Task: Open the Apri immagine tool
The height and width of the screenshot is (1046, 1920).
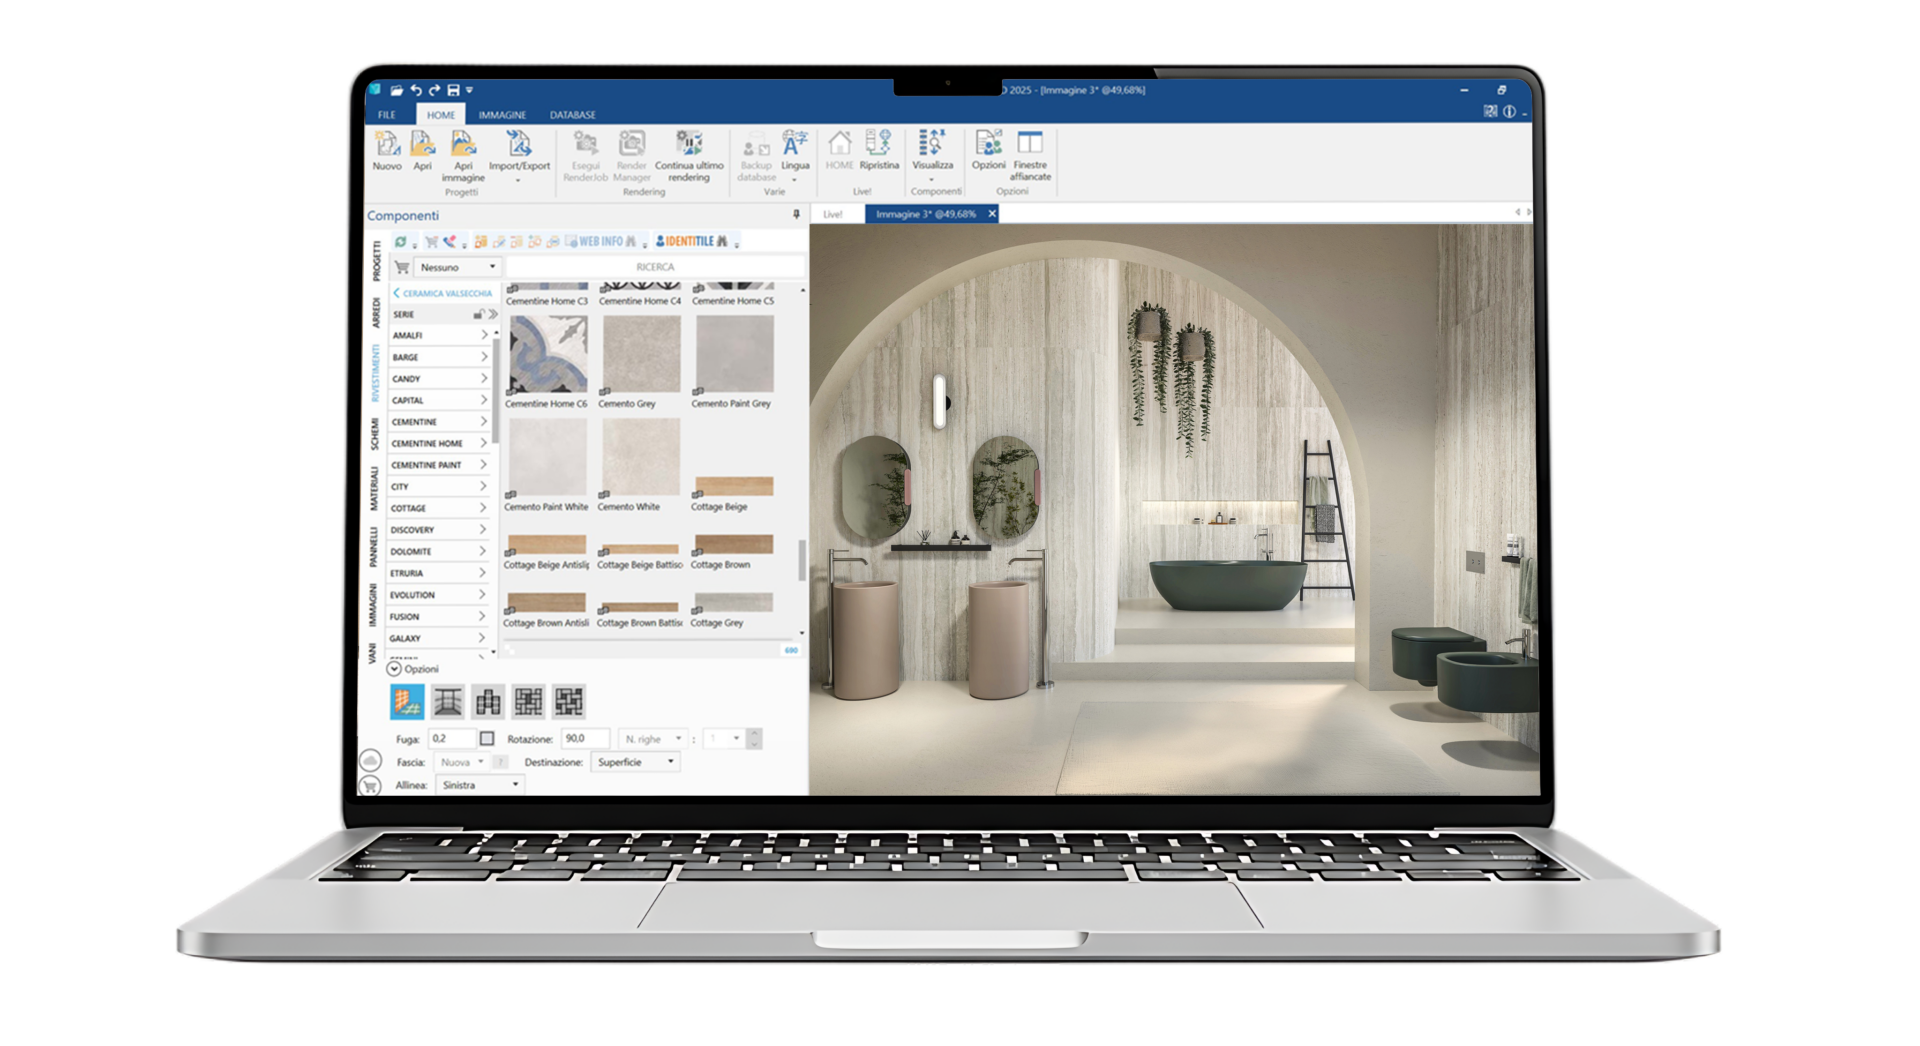Action: click(x=462, y=156)
